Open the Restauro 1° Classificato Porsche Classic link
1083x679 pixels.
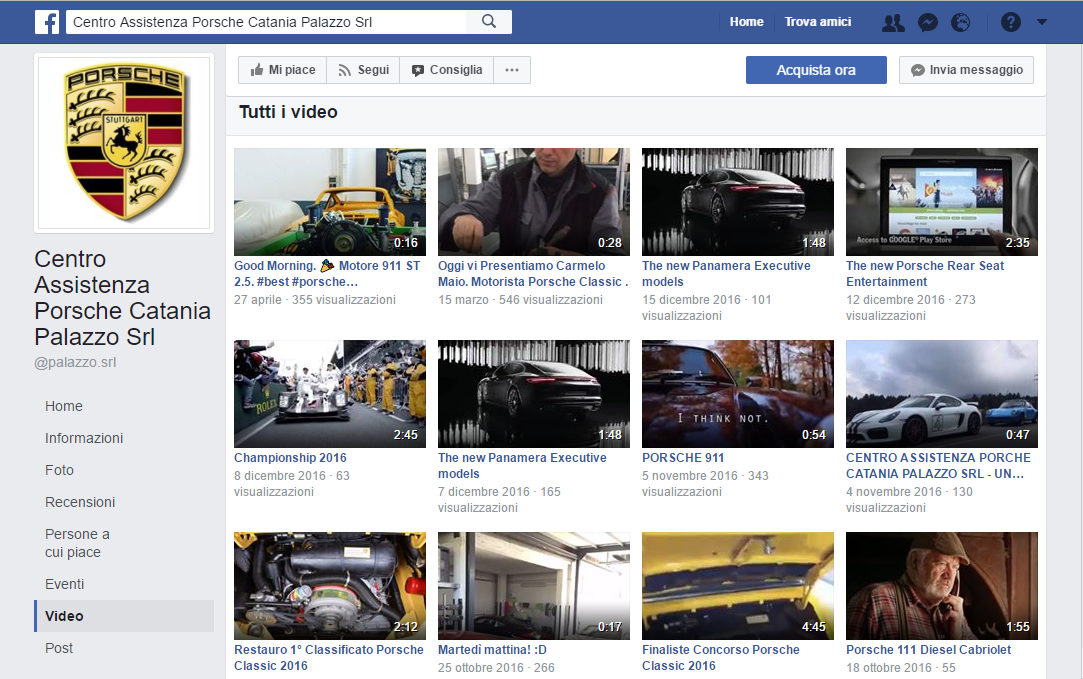pyautogui.click(x=329, y=658)
